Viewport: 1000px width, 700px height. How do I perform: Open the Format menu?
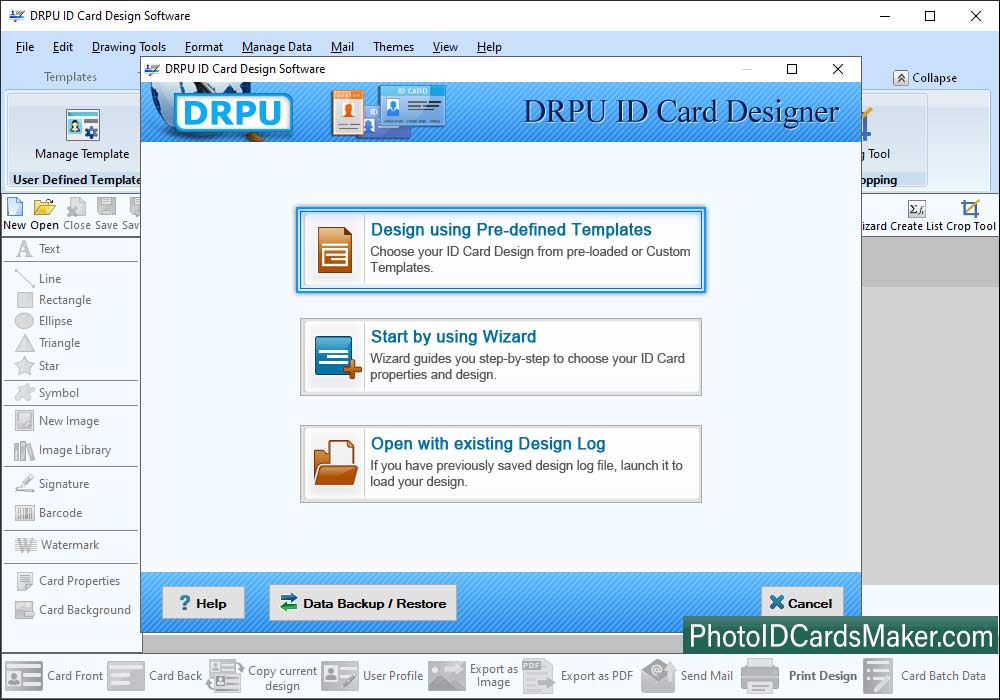(203, 47)
